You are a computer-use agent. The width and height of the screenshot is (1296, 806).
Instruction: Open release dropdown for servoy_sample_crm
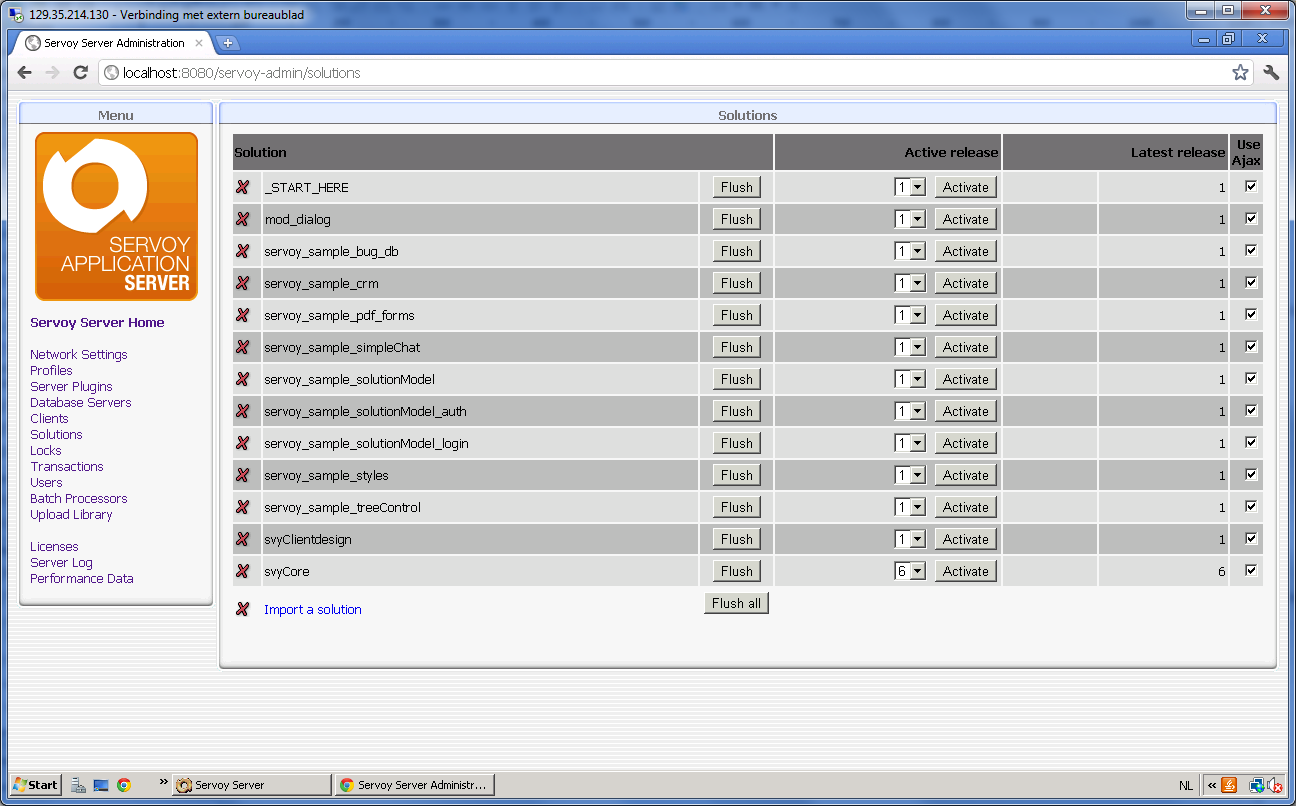click(x=911, y=283)
